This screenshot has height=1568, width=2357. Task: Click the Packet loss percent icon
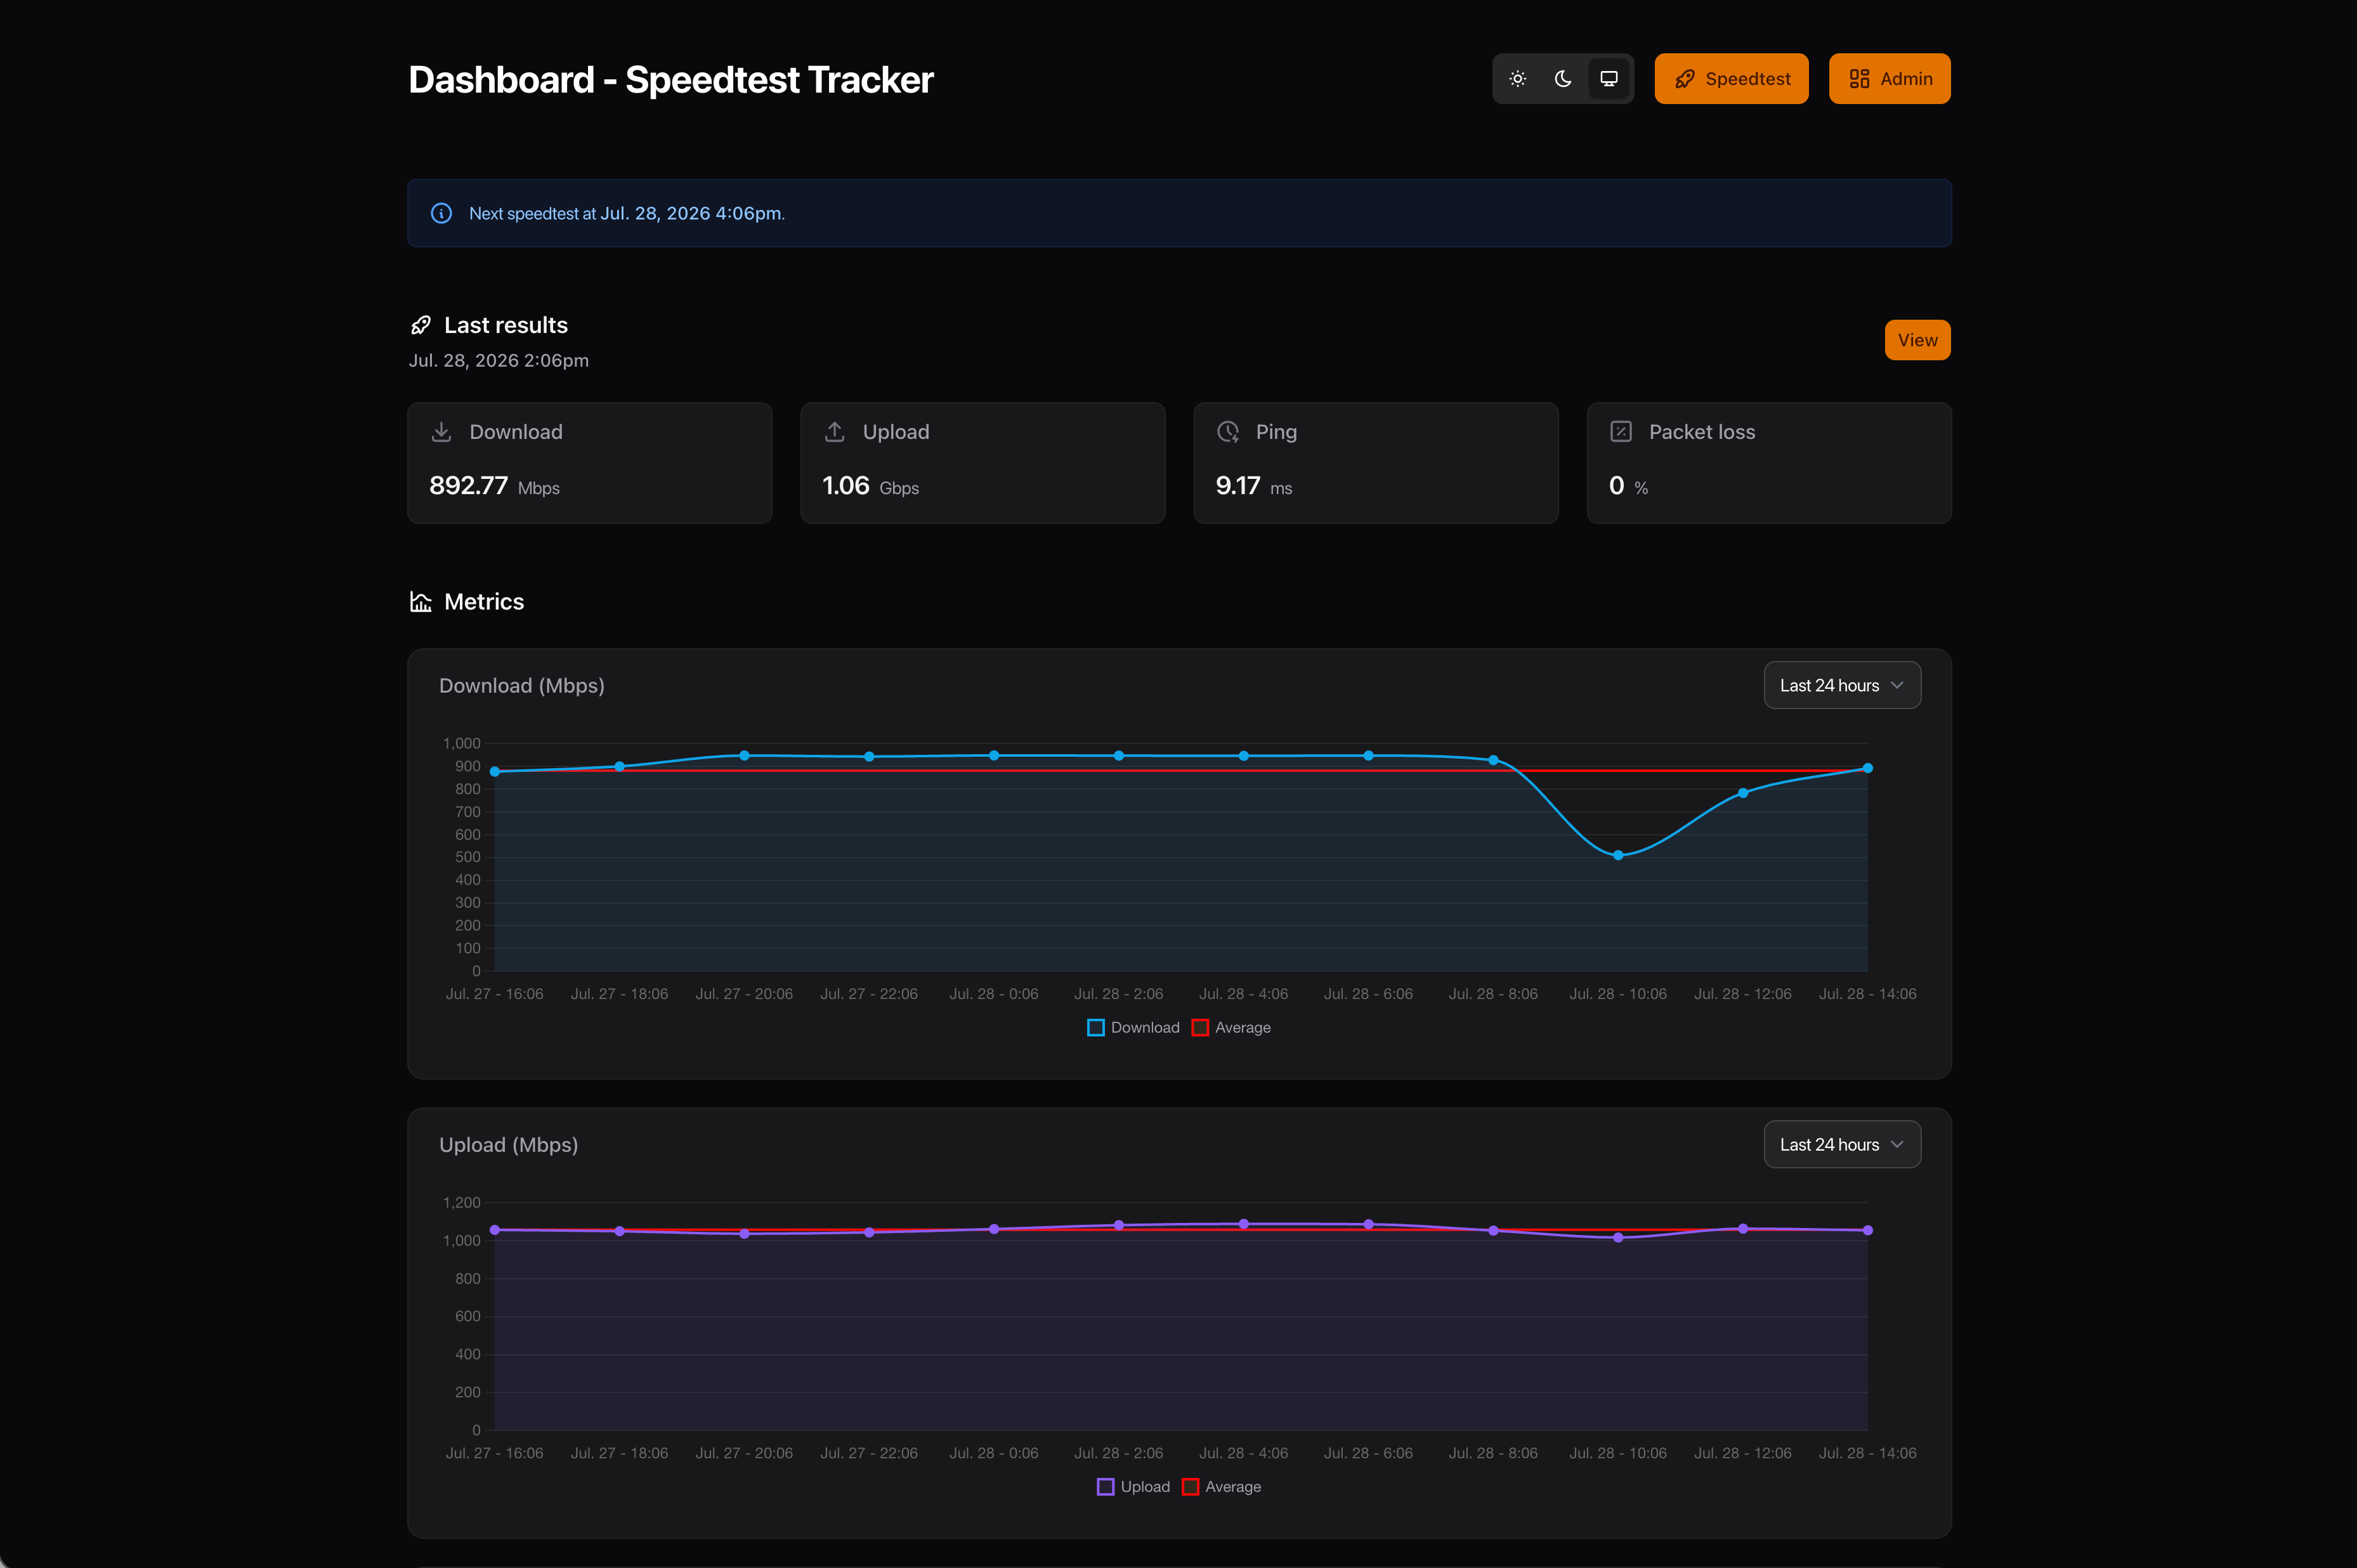pyautogui.click(x=1621, y=432)
